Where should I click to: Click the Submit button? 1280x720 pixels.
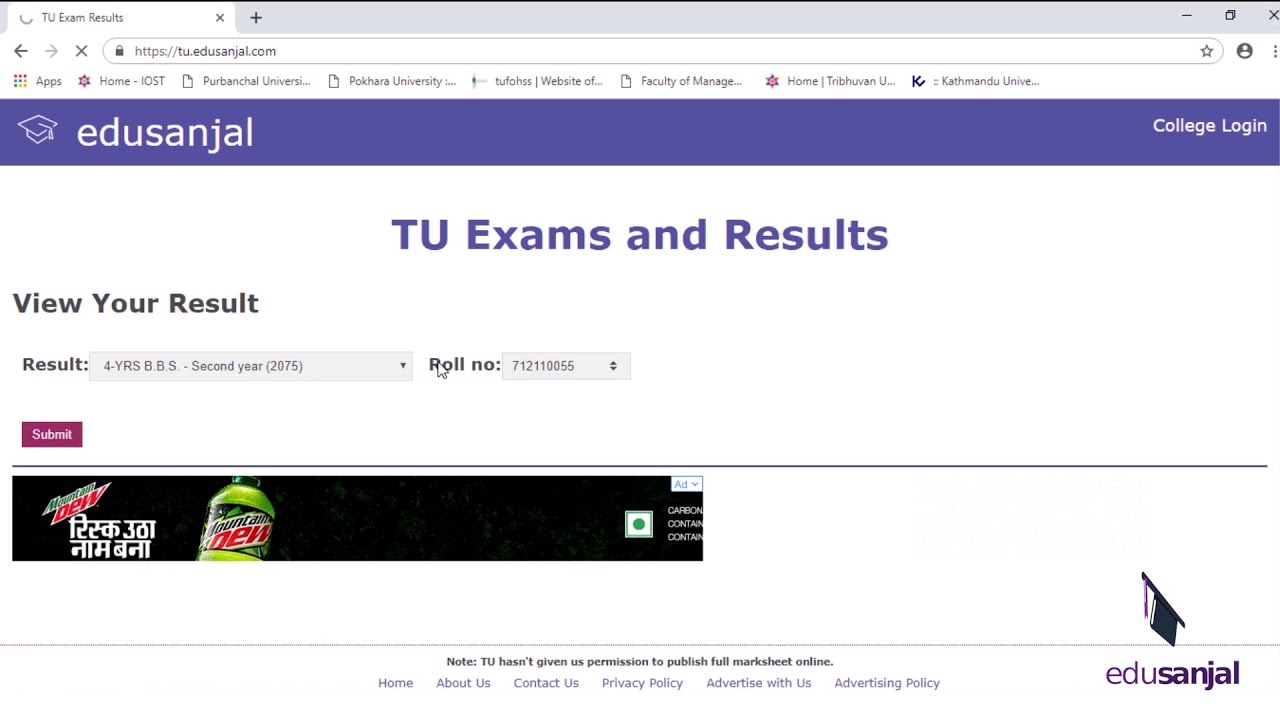(52, 434)
